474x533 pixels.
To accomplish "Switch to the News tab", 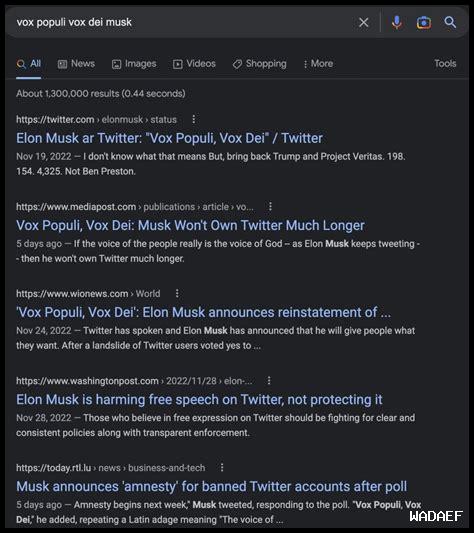I will (77, 64).
